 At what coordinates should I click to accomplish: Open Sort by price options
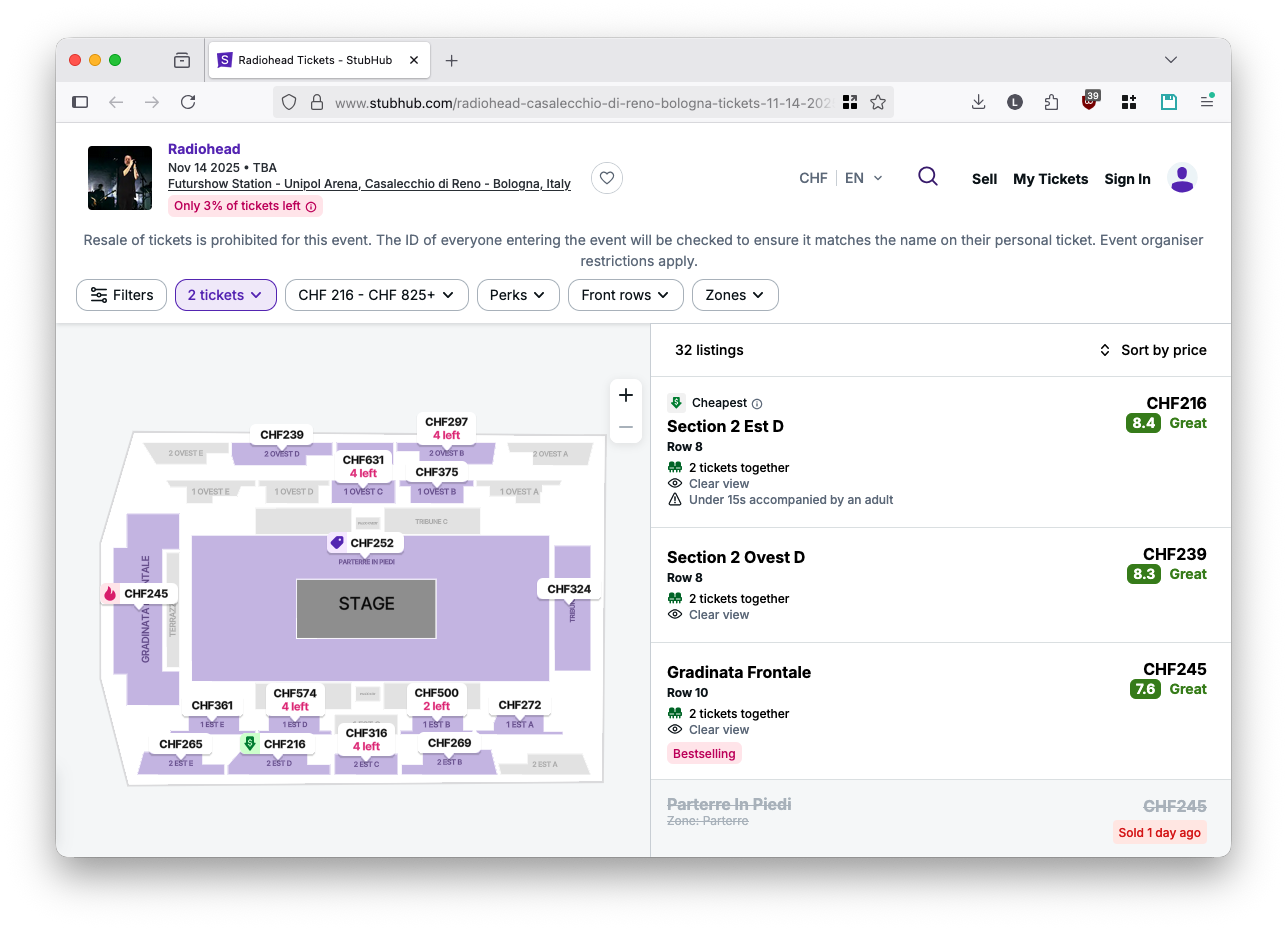pos(1153,350)
